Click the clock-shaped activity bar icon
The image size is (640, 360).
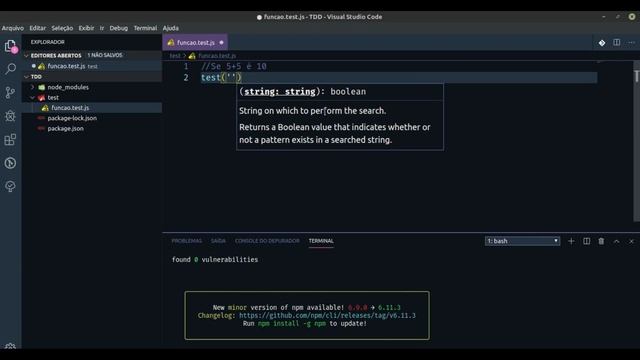coord(11,163)
